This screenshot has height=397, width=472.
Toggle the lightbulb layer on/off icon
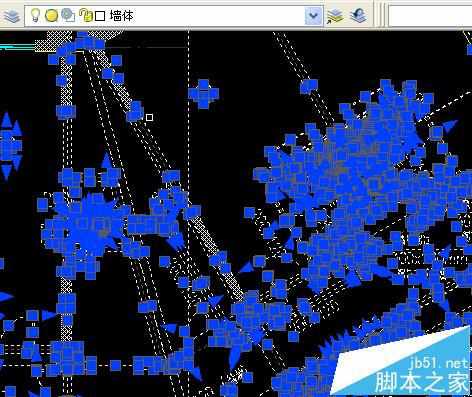[35, 15]
